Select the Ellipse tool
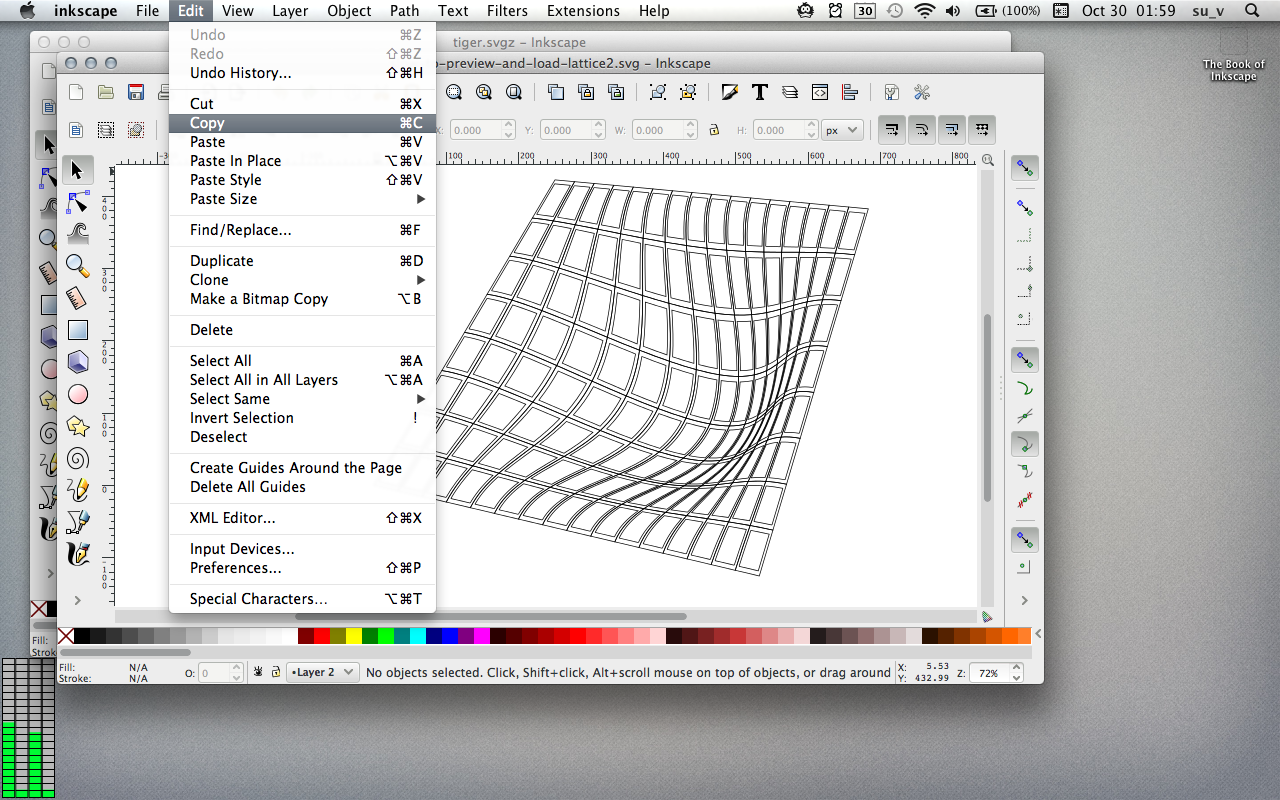Image resolution: width=1280 pixels, height=800 pixels. [x=78, y=394]
